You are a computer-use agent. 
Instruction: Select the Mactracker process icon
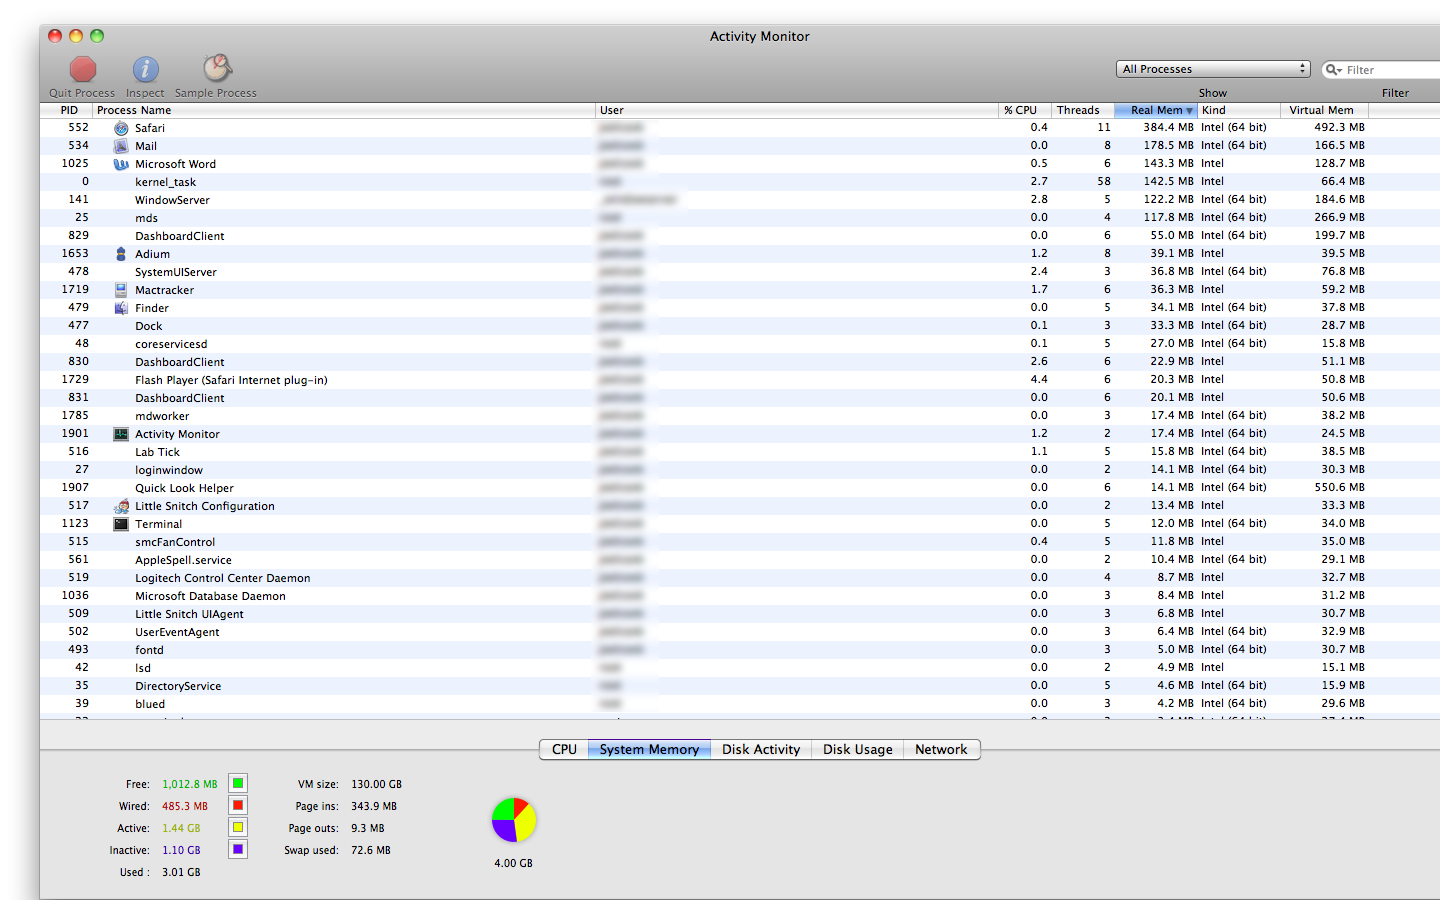click(x=121, y=290)
